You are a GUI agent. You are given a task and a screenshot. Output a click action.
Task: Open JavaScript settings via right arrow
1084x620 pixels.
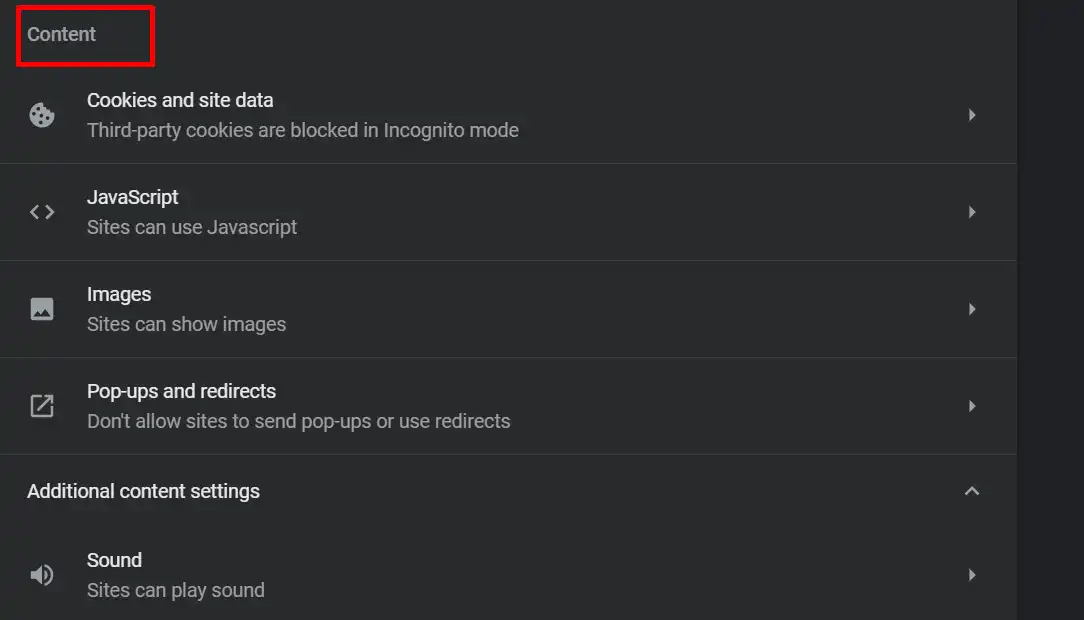coord(972,212)
